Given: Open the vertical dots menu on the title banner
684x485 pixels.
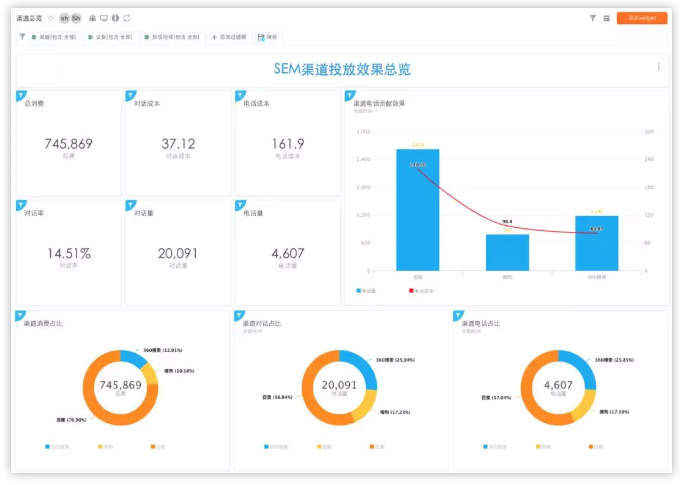Looking at the screenshot, I should point(658,67).
